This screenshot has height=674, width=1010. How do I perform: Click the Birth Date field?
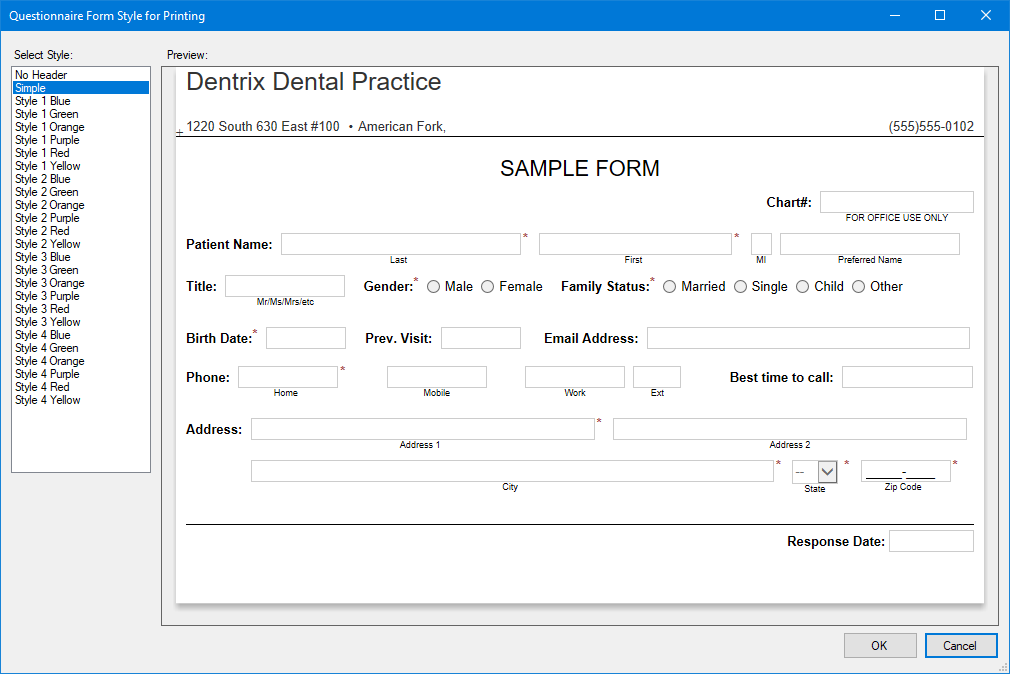pos(305,338)
